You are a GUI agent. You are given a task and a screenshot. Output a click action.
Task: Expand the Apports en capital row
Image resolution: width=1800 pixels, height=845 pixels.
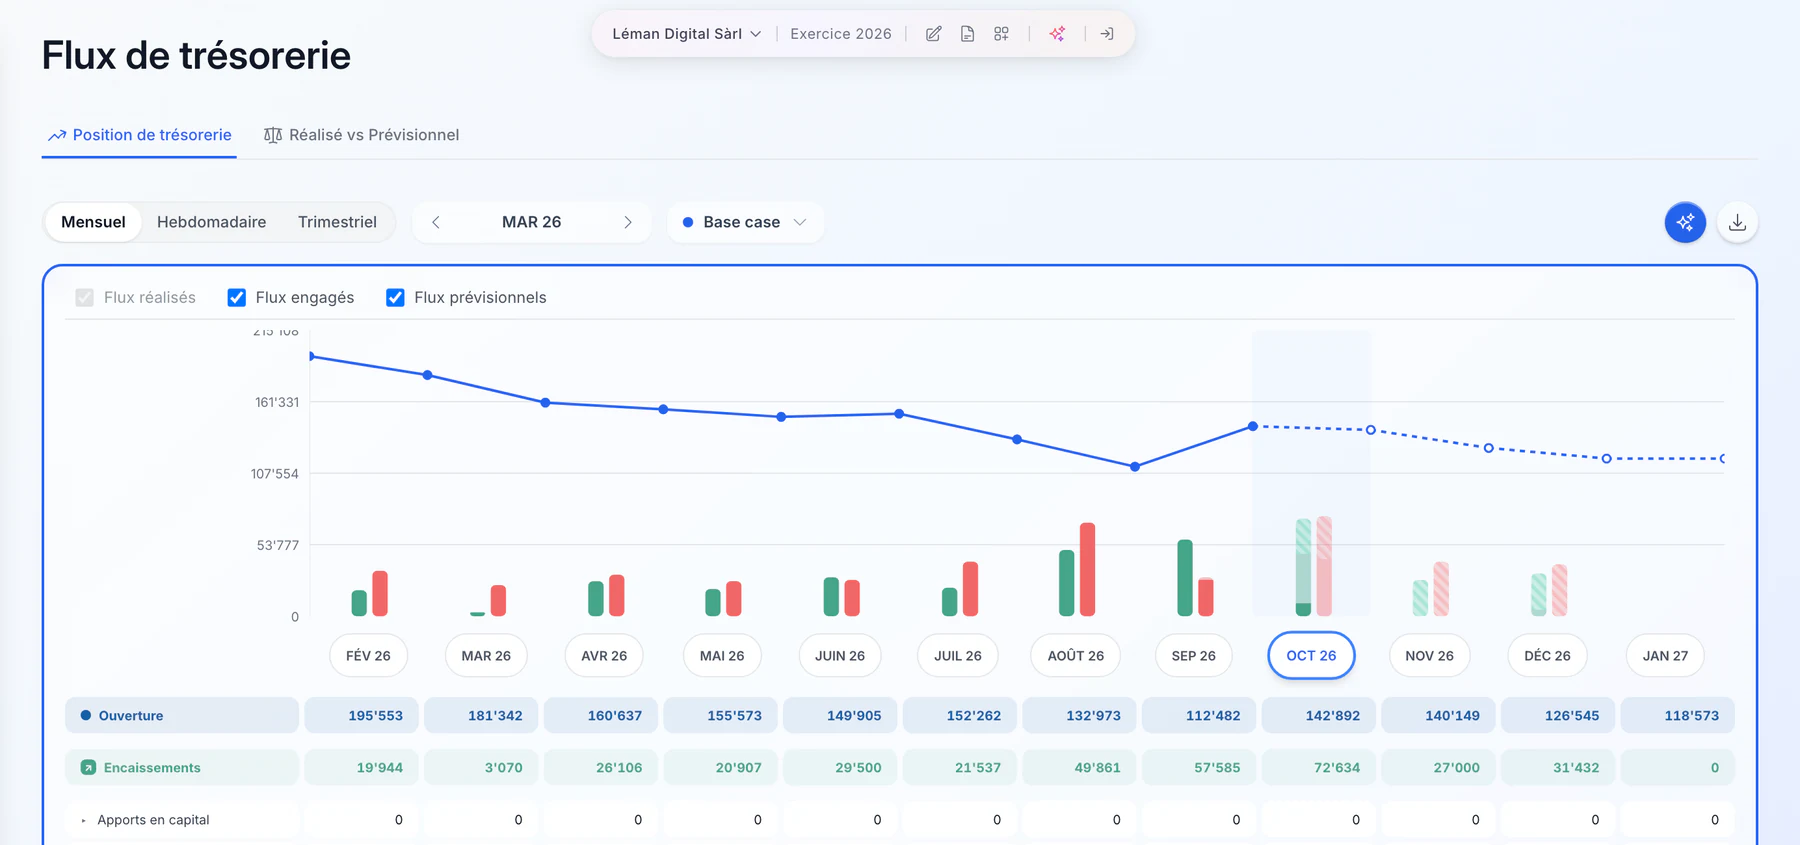(x=83, y=820)
